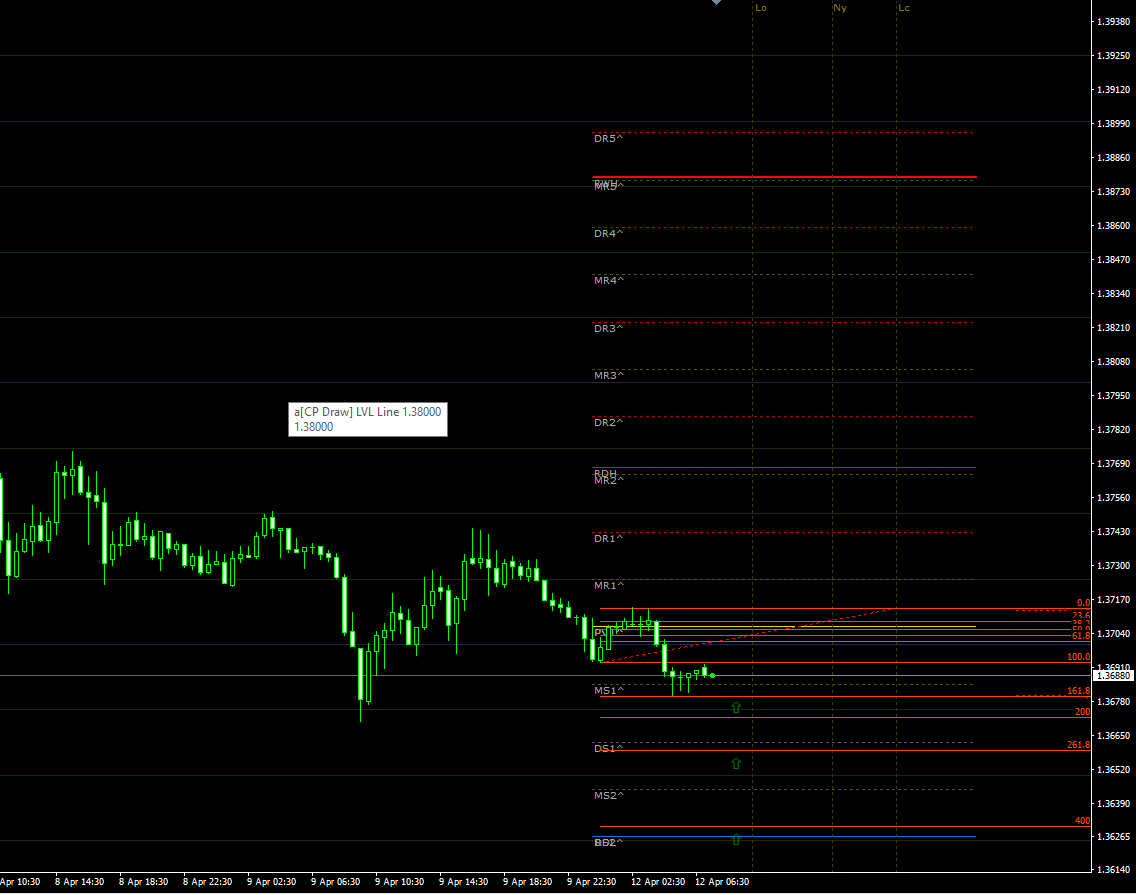Viewport: 1136px width, 895px height.
Task: Click the Ny session marker label
Action: click(x=840, y=8)
